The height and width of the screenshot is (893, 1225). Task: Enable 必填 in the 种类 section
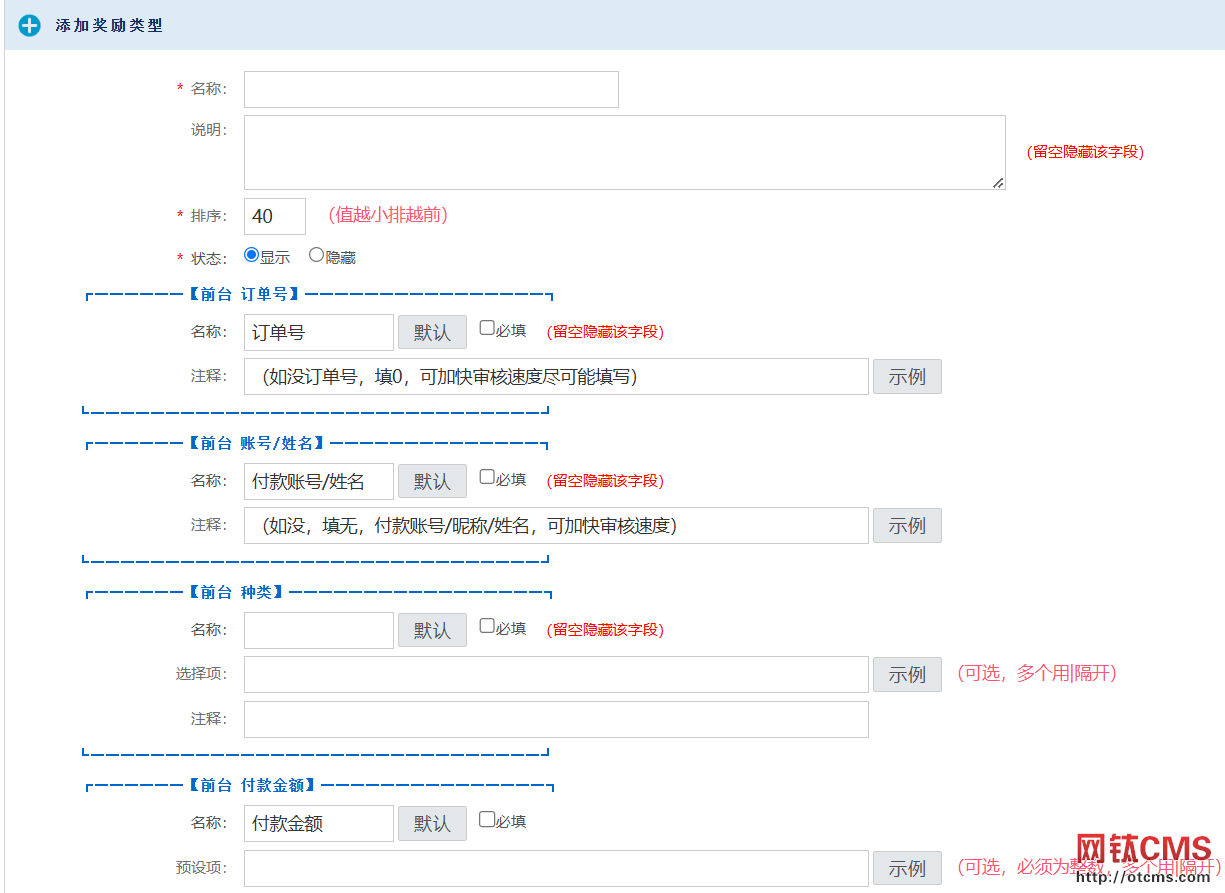pos(487,626)
